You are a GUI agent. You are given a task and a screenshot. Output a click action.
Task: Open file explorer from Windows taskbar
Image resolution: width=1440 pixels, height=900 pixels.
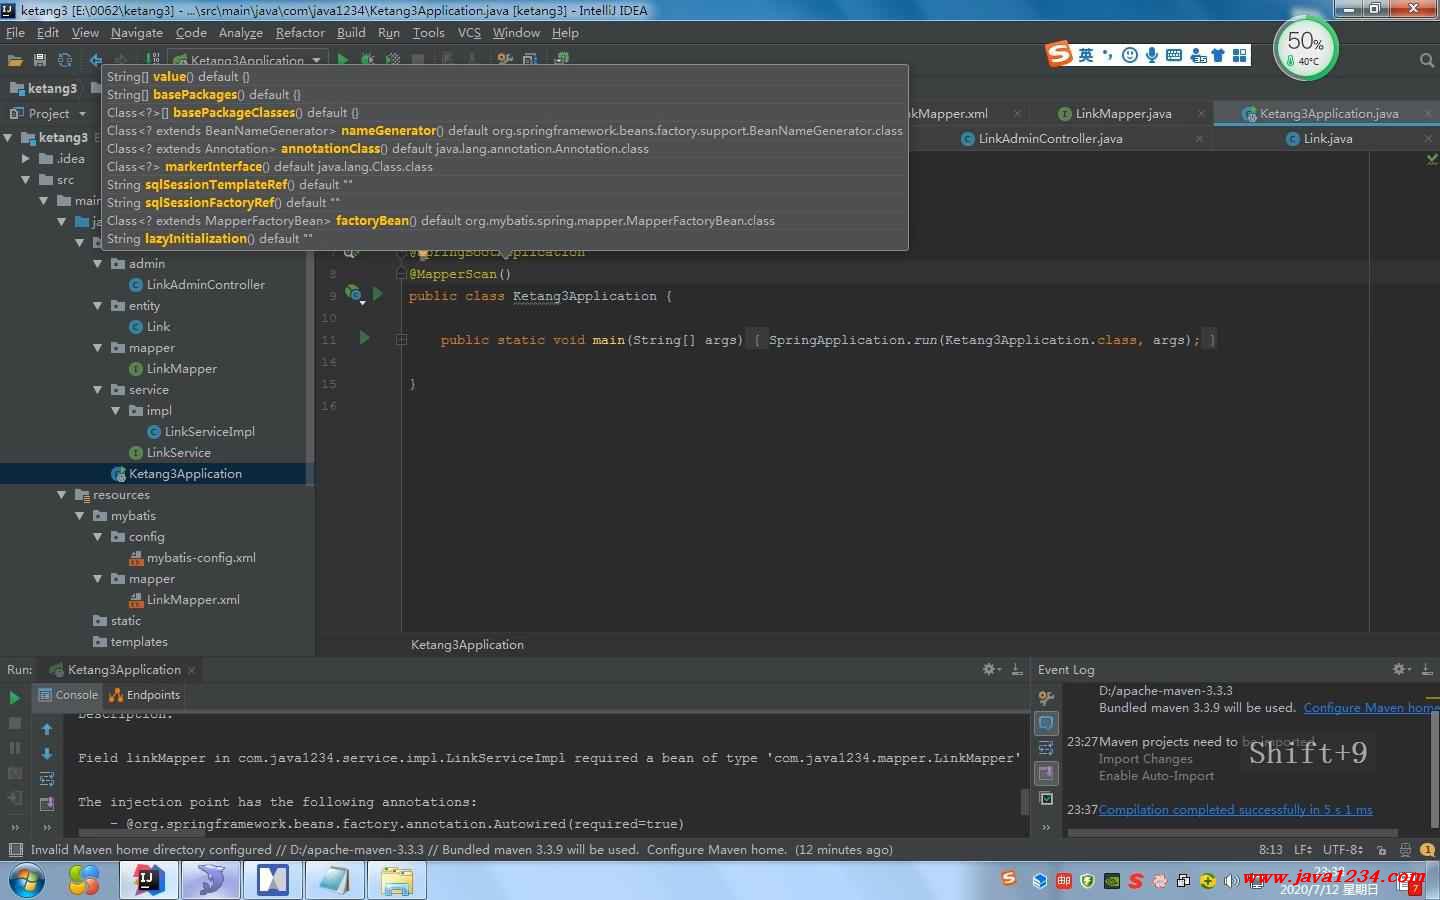click(397, 881)
